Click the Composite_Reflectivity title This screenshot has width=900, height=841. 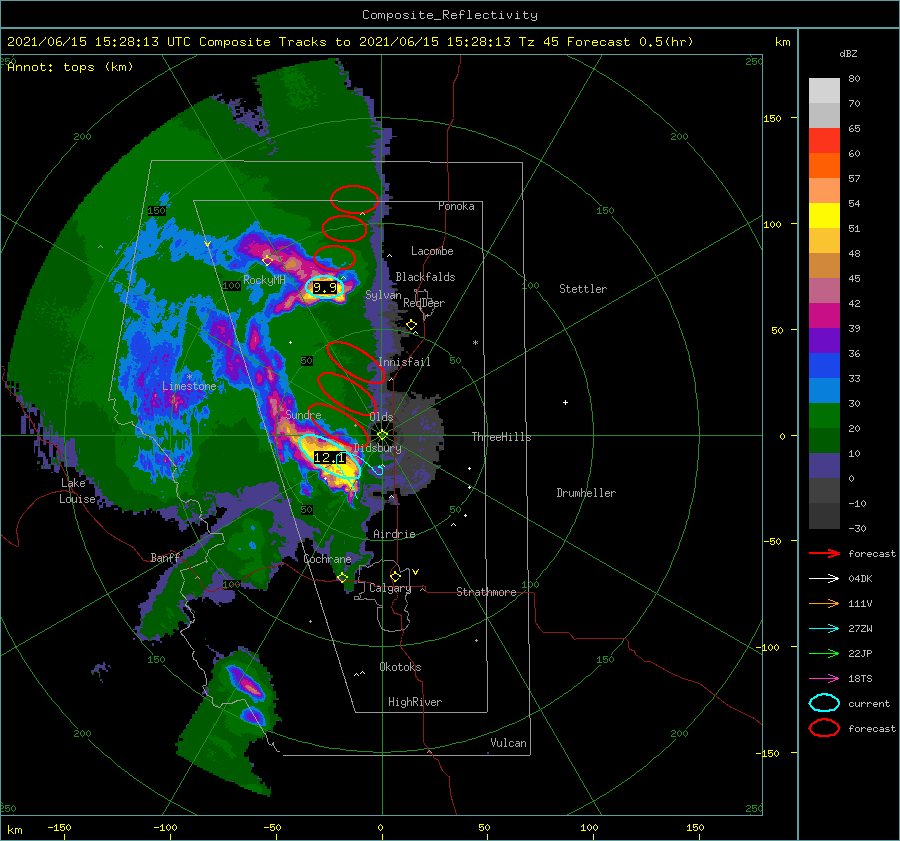(450, 15)
